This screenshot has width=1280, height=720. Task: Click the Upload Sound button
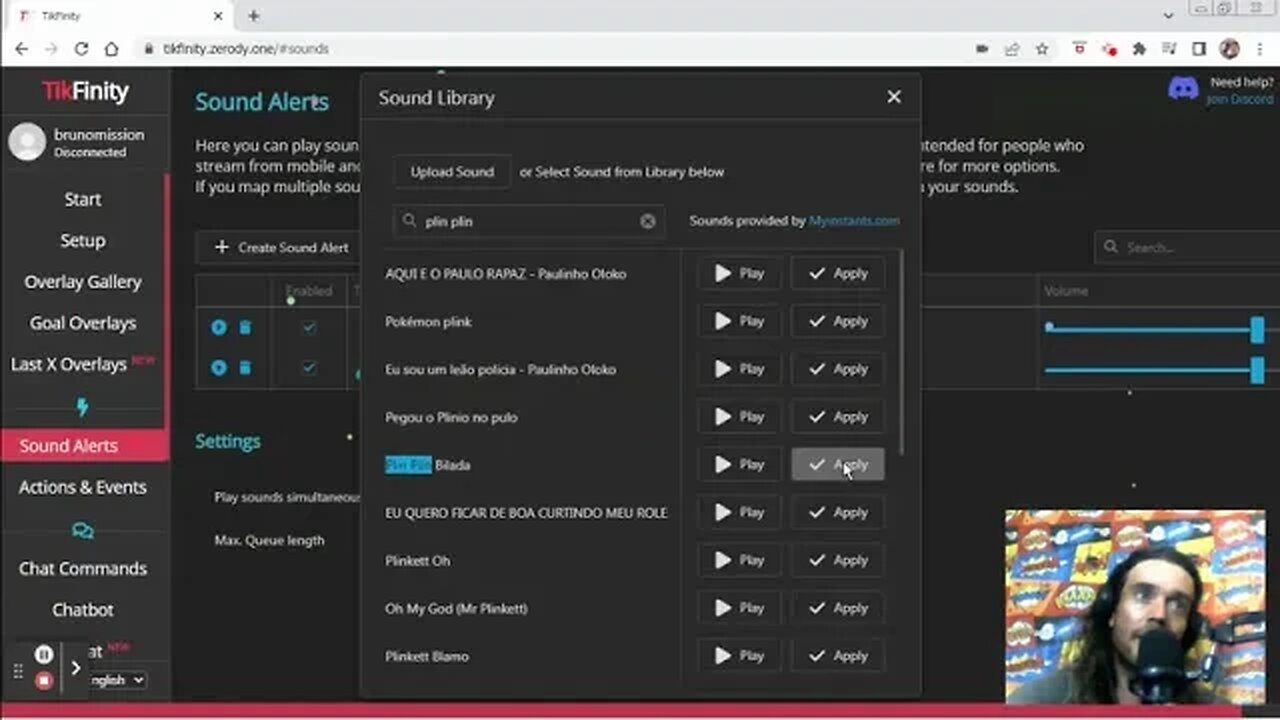452,172
